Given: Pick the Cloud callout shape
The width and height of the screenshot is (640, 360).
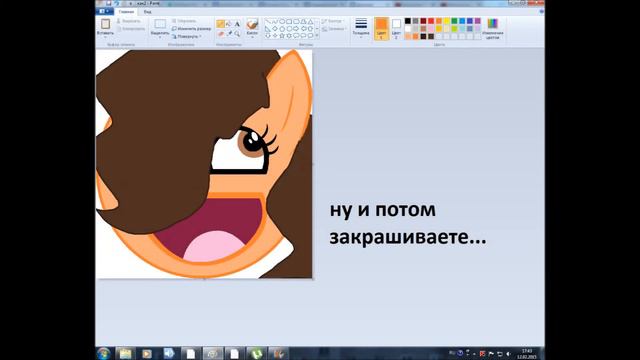Looking at the screenshot, I should click(311, 36).
